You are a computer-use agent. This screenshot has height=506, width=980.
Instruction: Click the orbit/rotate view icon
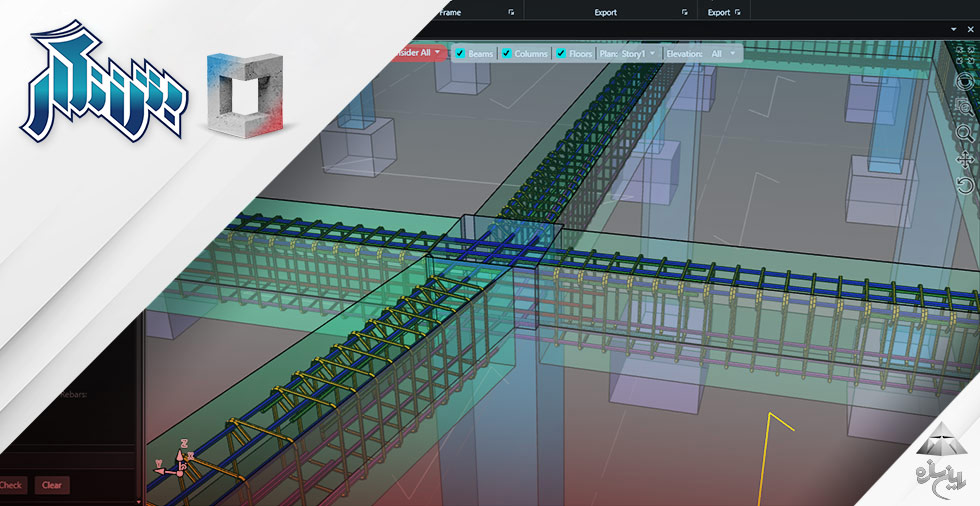[x=965, y=82]
